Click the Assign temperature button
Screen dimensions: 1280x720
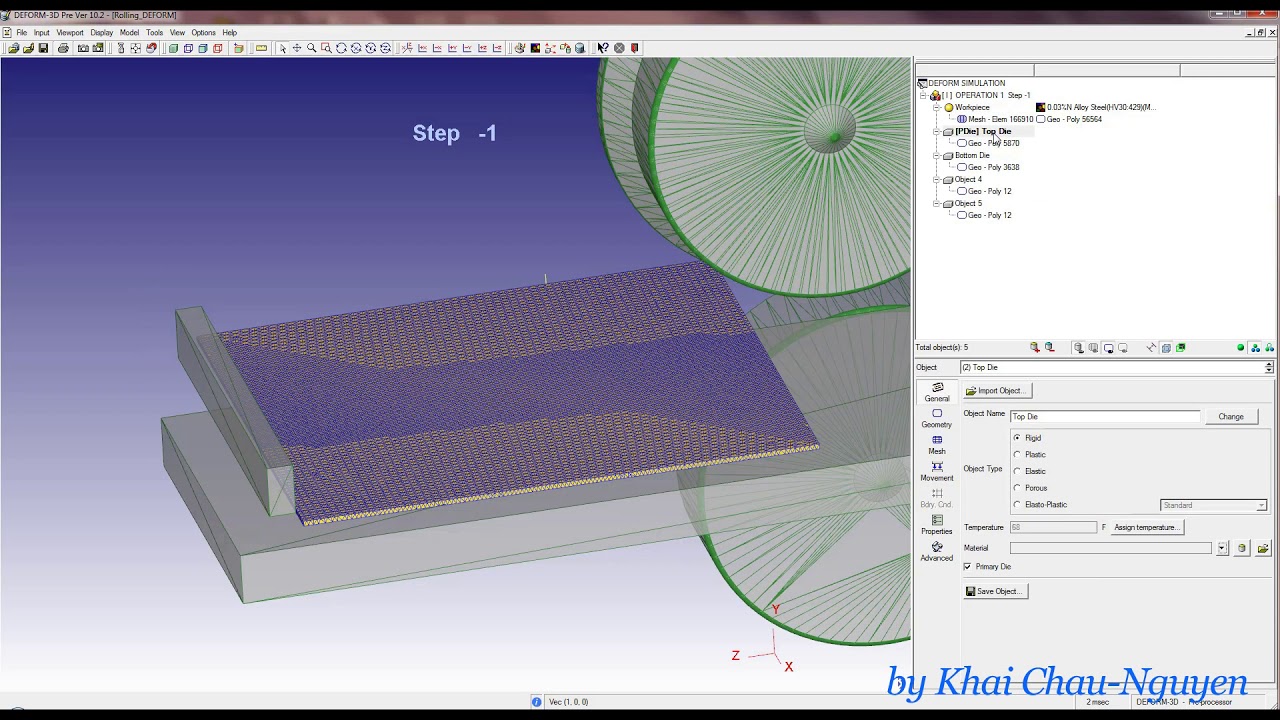(x=1147, y=527)
